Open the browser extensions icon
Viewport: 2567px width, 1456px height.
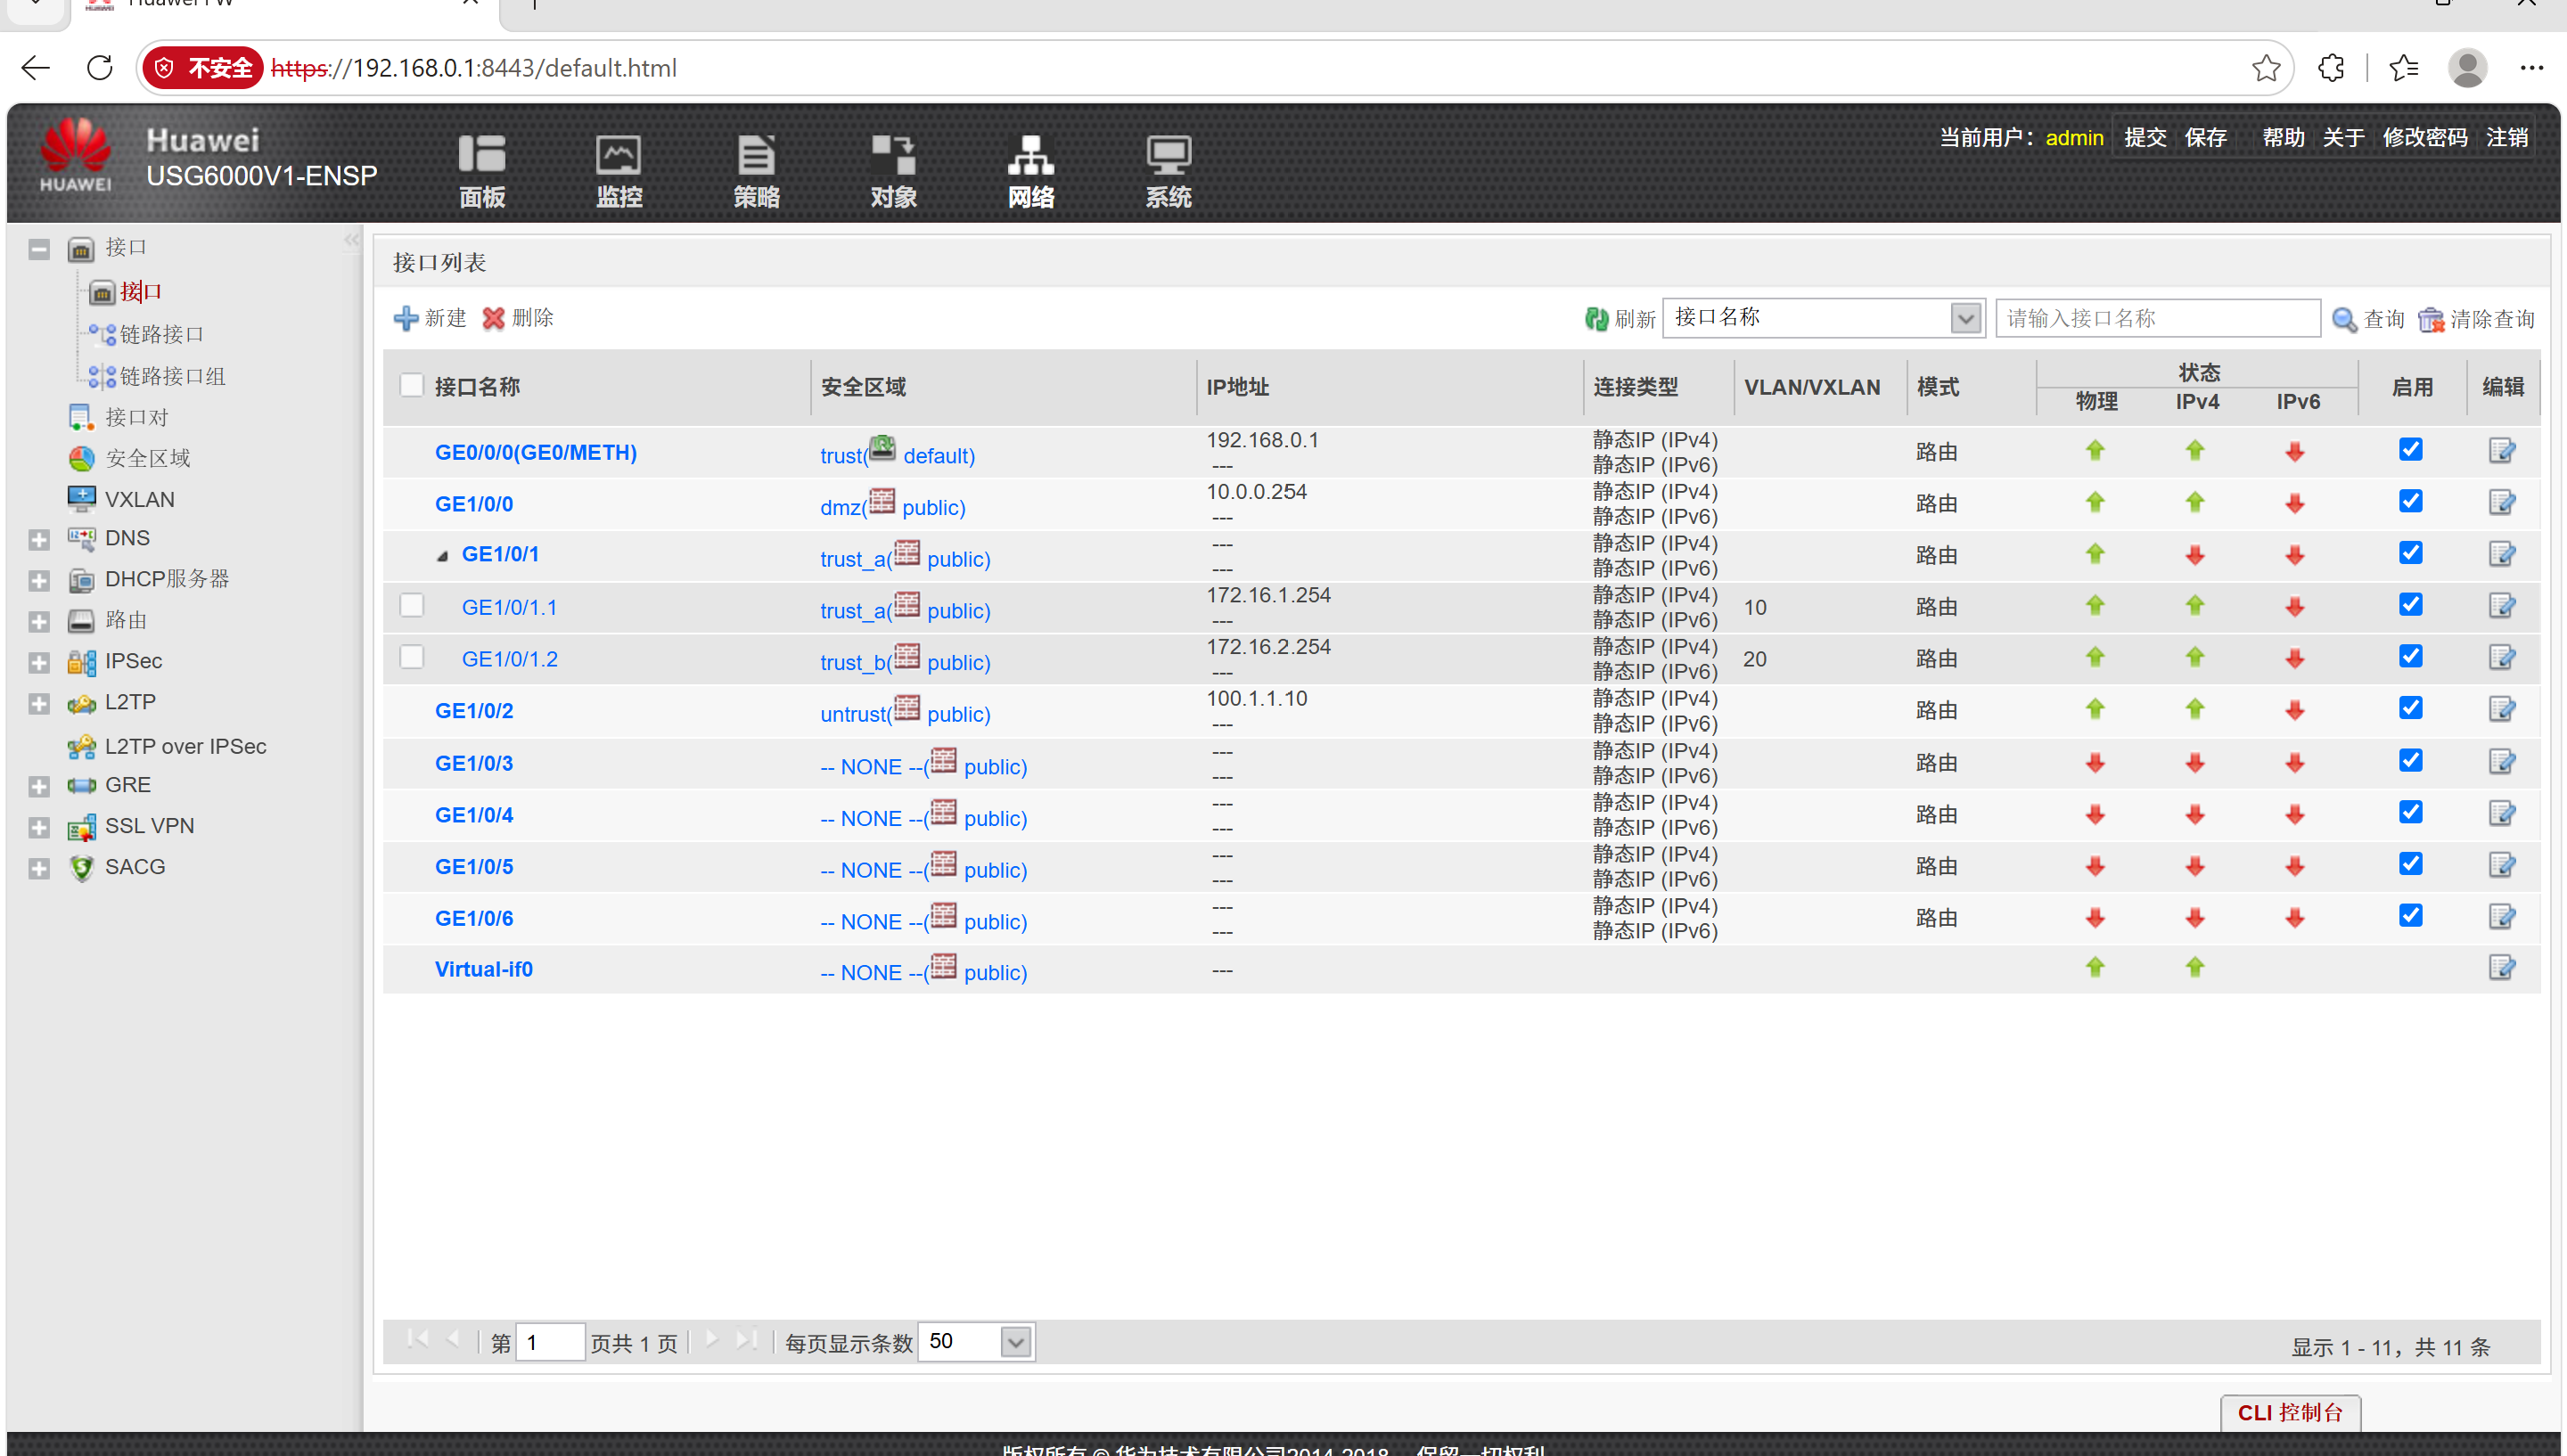click(x=2331, y=68)
